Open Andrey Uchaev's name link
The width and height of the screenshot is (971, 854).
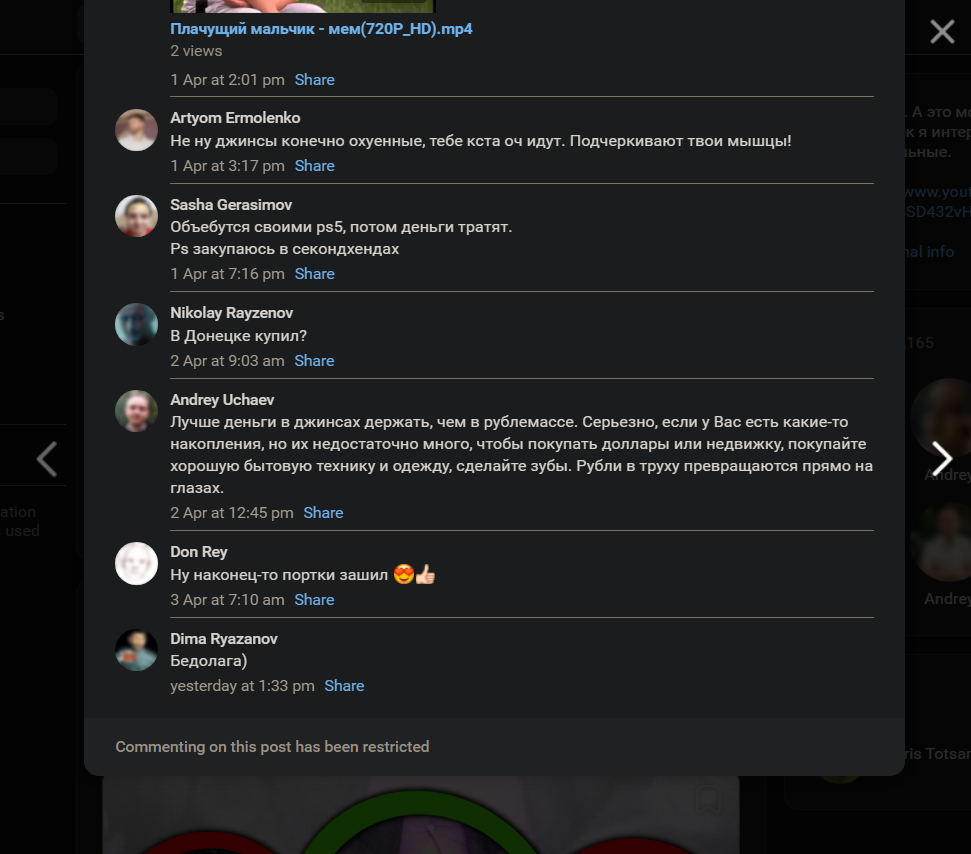(x=222, y=400)
